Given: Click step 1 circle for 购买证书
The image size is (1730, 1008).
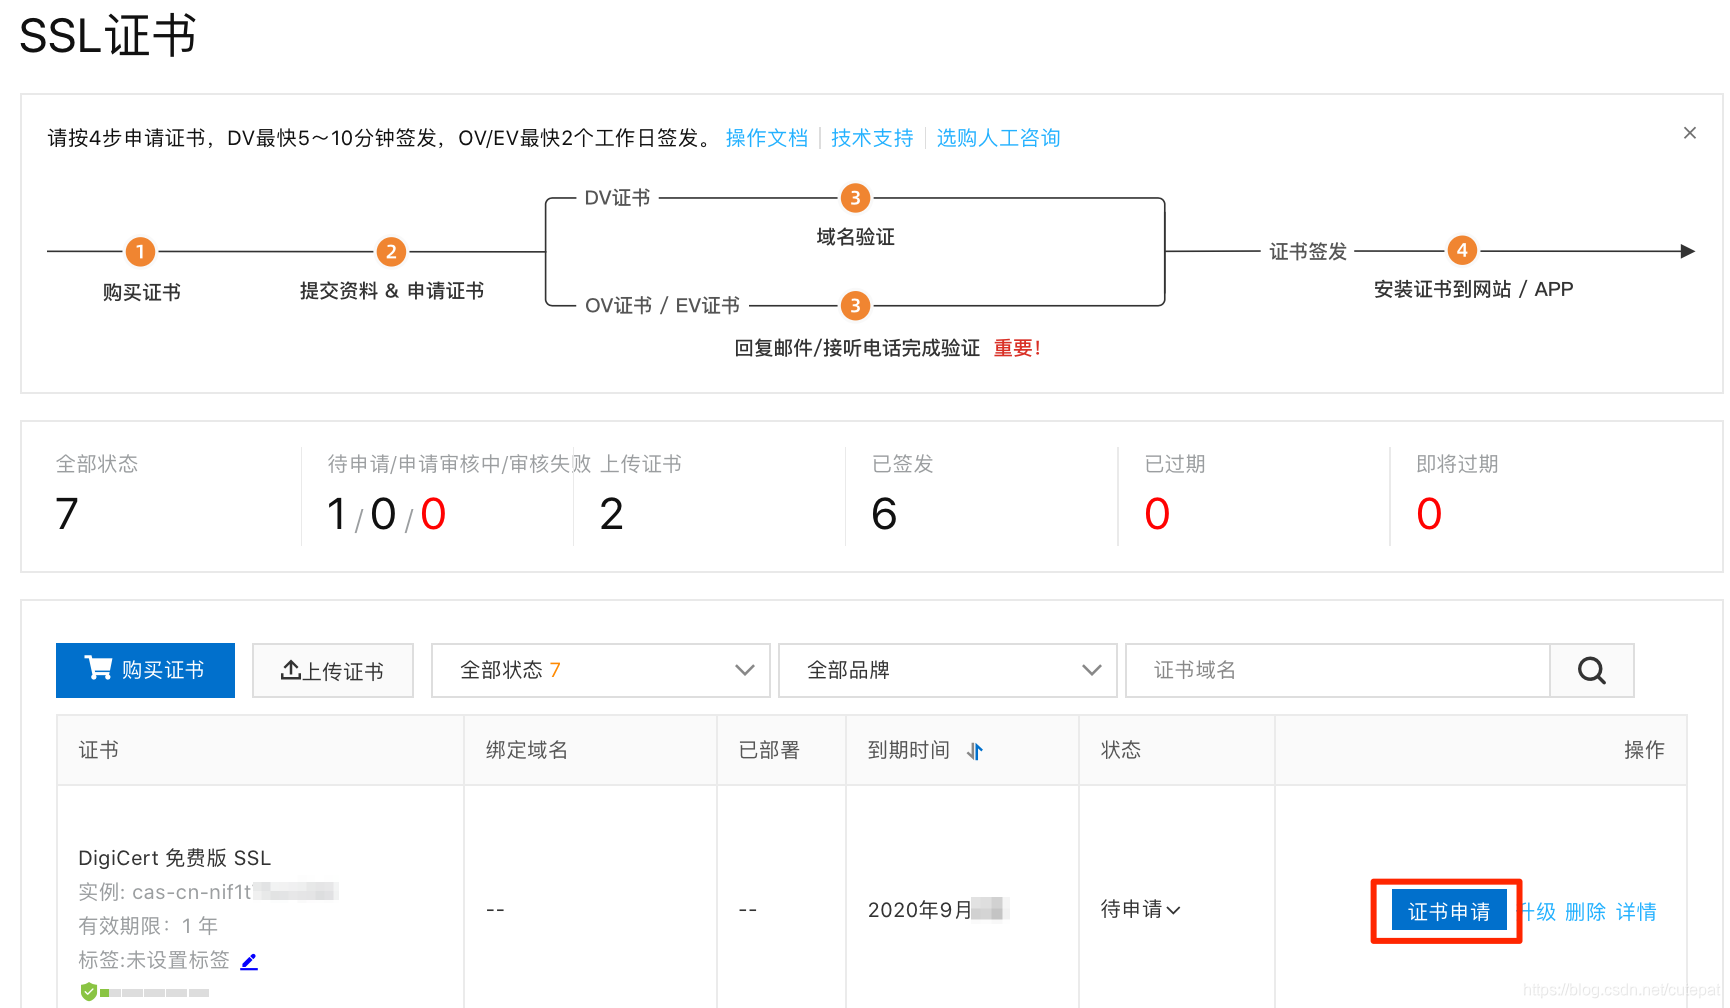Looking at the screenshot, I should pyautogui.click(x=140, y=251).
